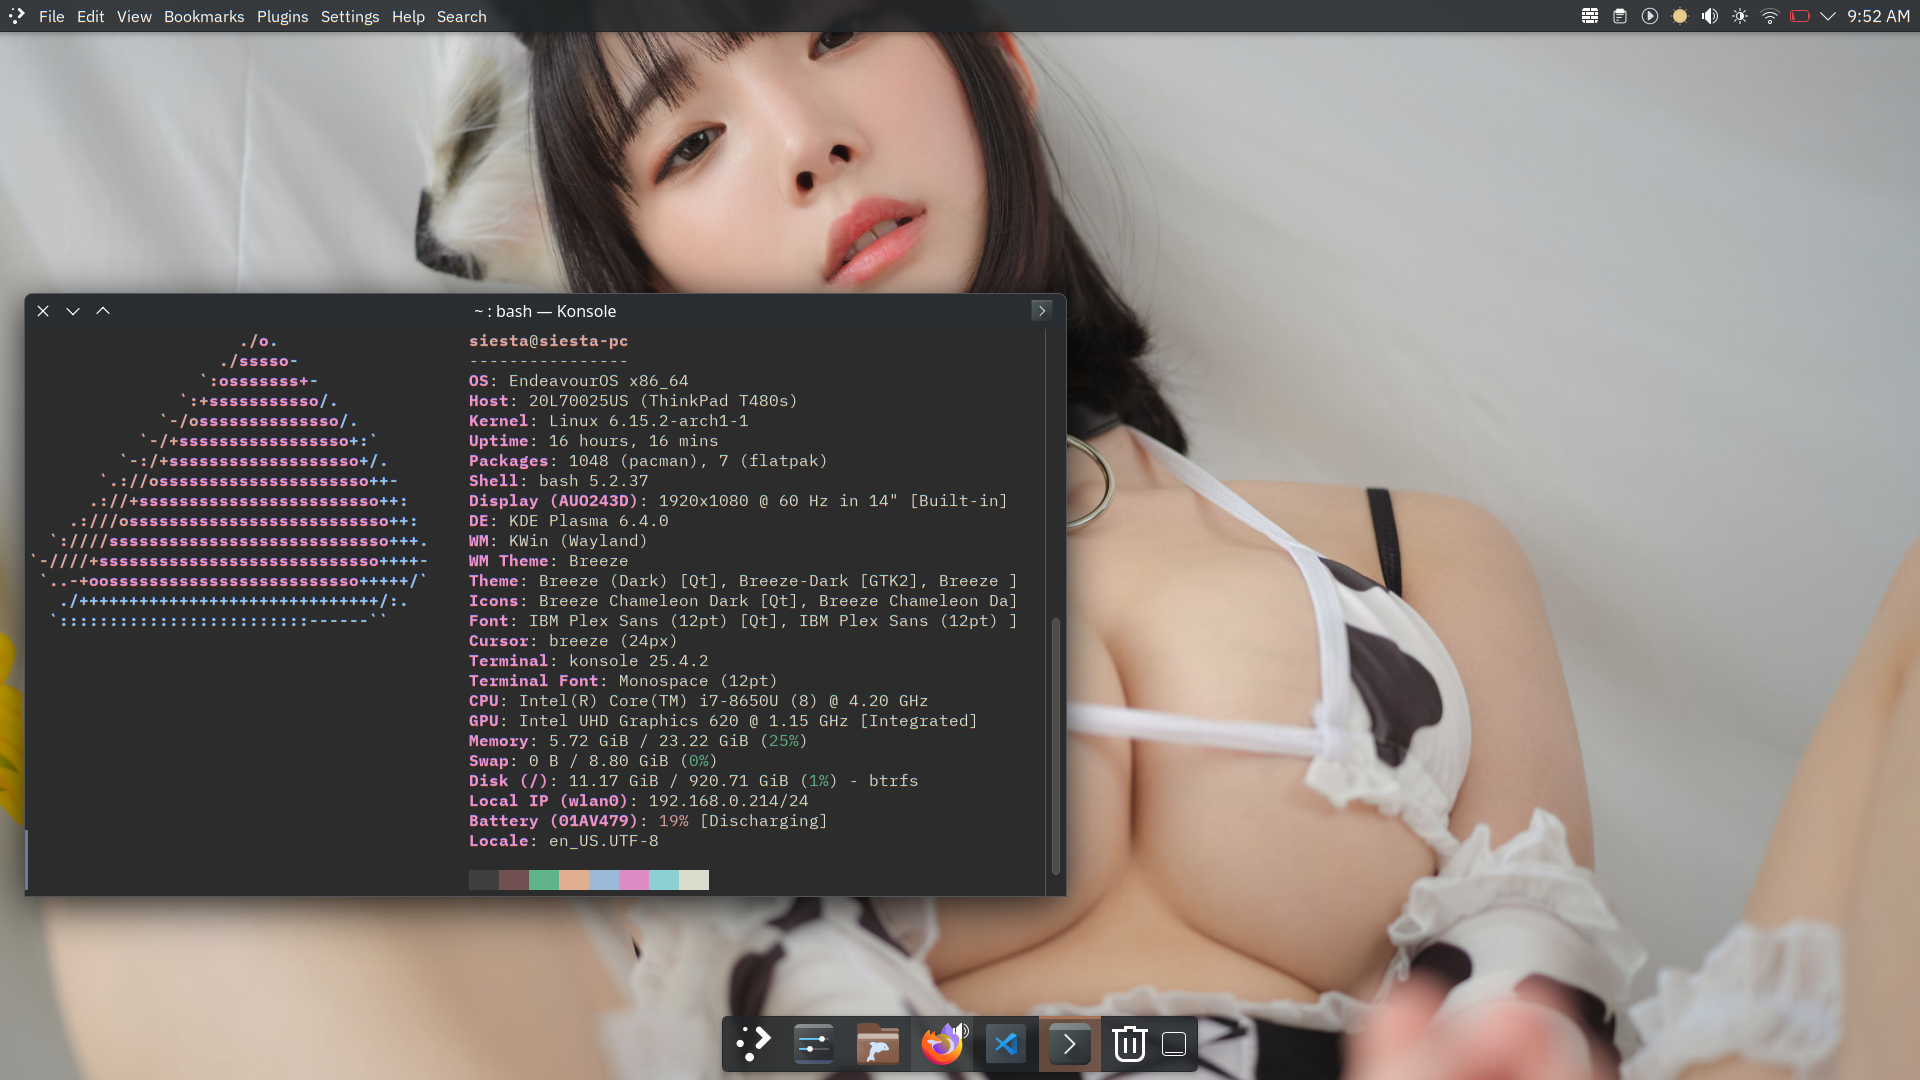
Task: Open the audio volume tray icon
Action: [1710, 16]
